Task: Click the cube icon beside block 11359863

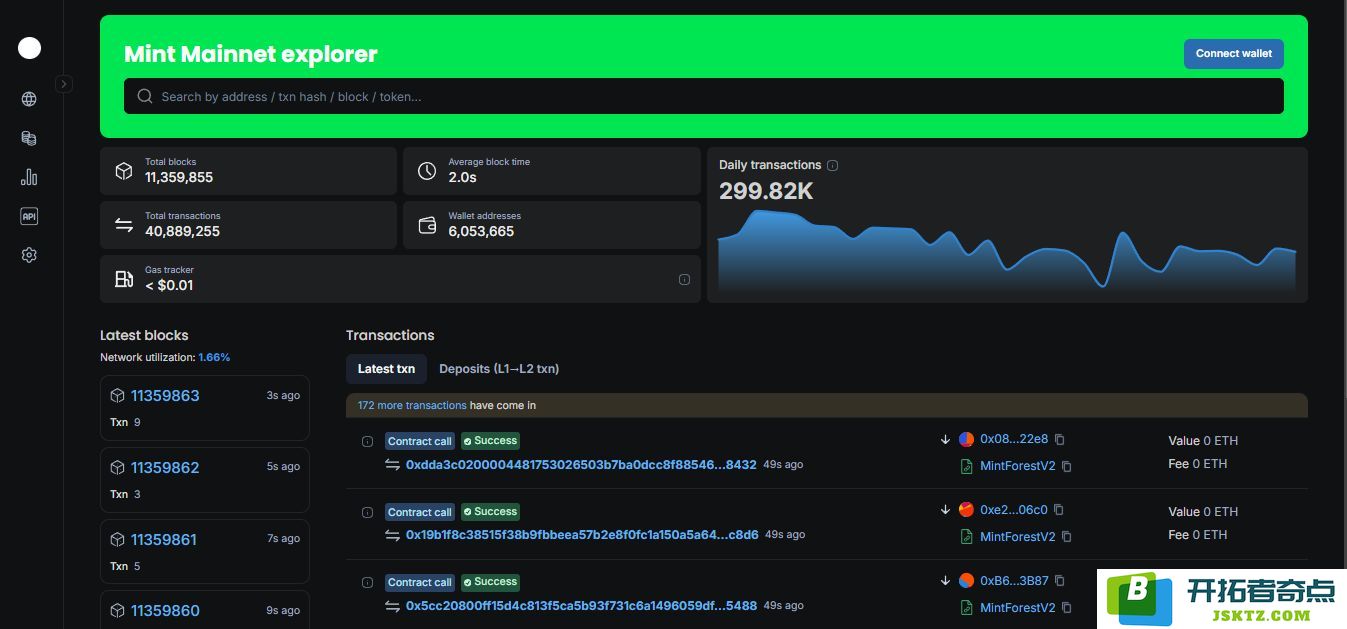Action: tap(117, 396)
